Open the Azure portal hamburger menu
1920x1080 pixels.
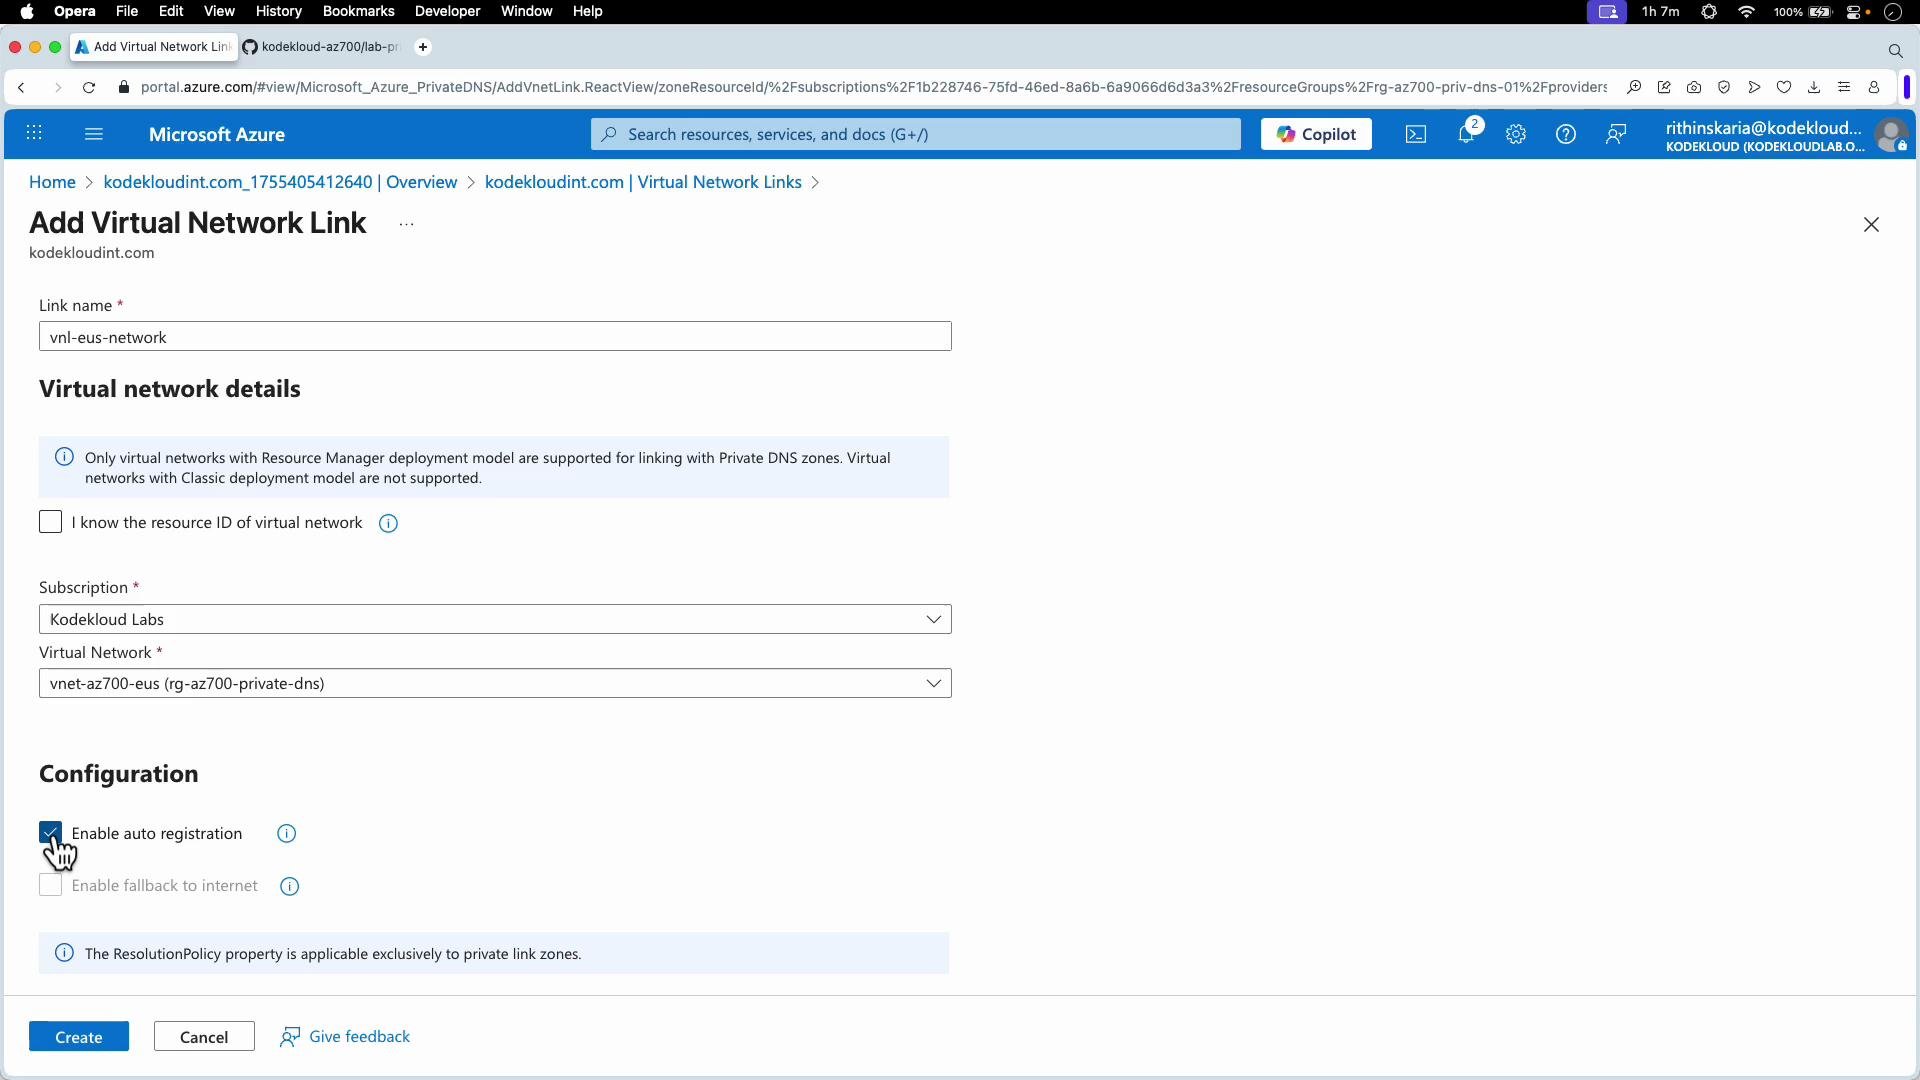pyautogui.click(x=94, y=134)
